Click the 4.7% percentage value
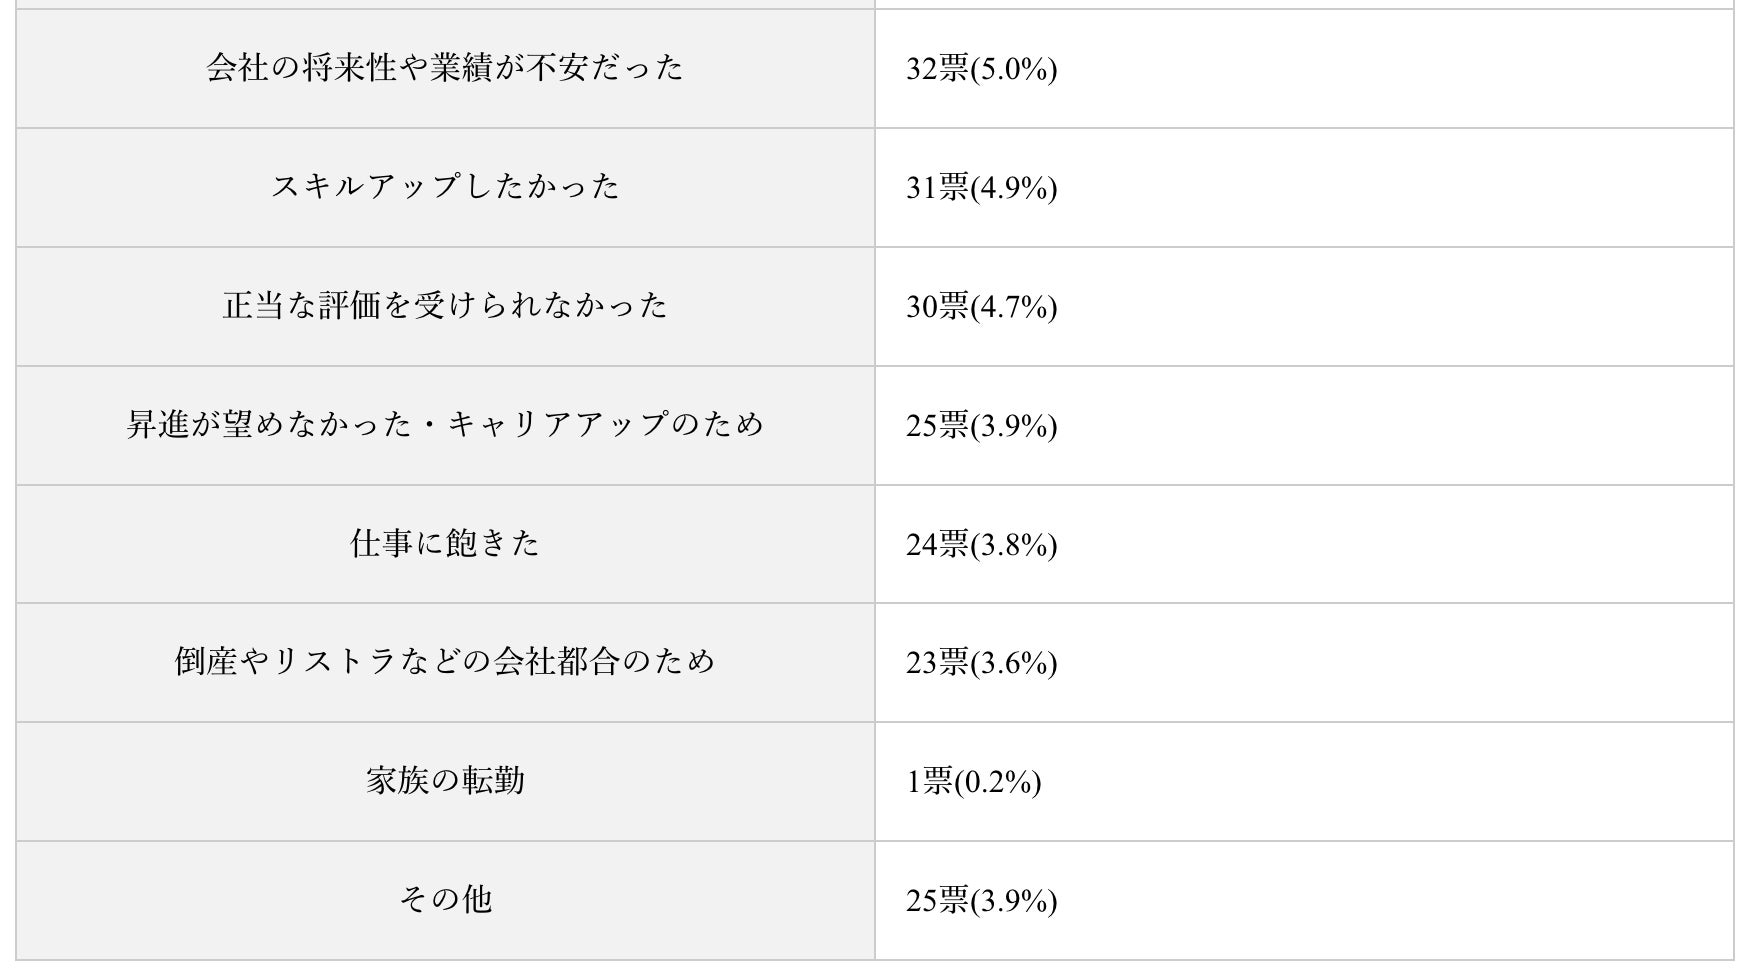Screen dimensions: 1746x972 tap(1013, 307)
